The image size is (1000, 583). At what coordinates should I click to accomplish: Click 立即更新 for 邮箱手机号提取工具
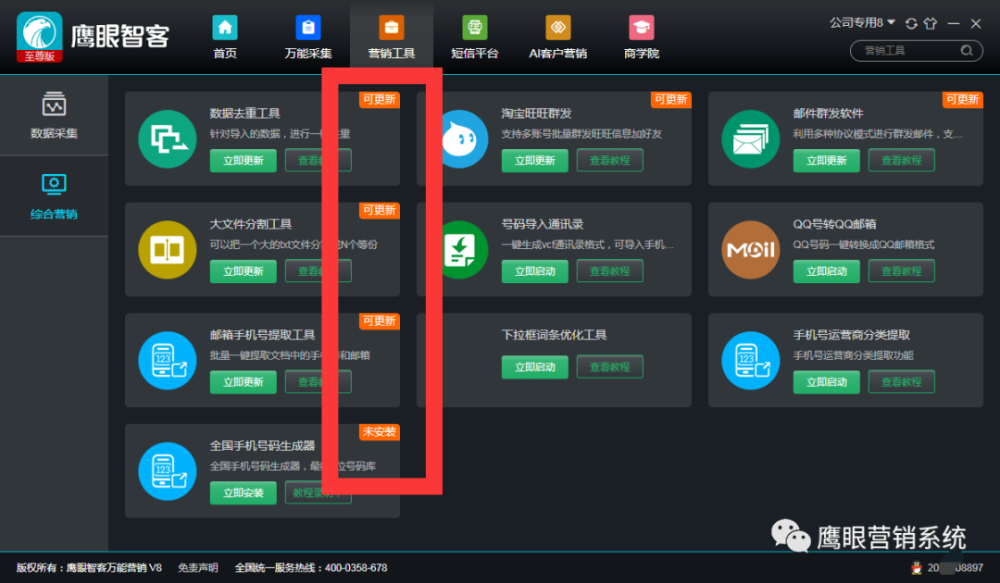(243, 382)
